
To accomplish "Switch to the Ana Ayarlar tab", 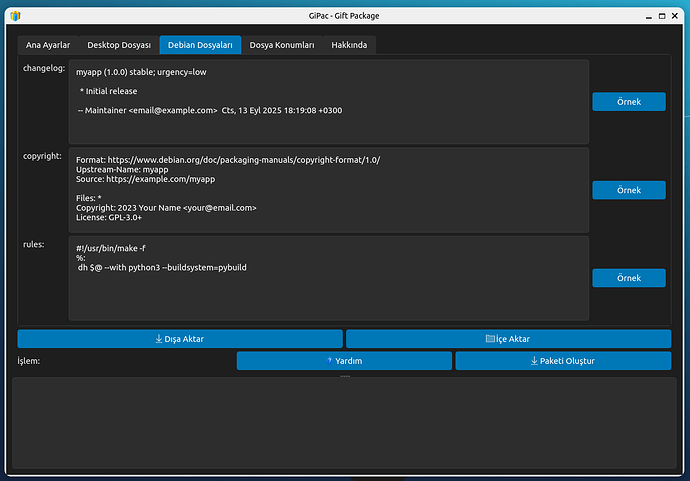I will (x=48, y=45).
